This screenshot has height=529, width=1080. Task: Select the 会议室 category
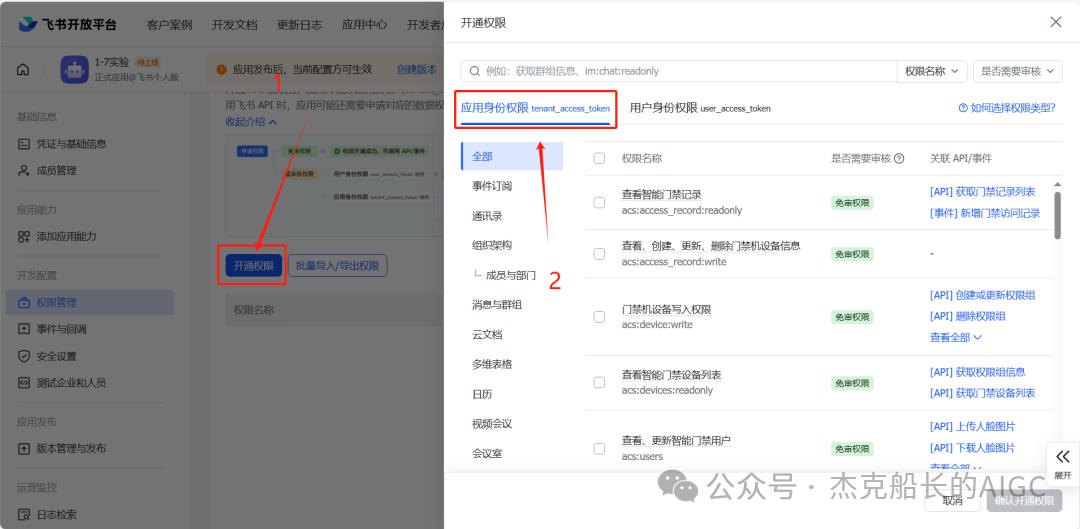tap(487, 453)
